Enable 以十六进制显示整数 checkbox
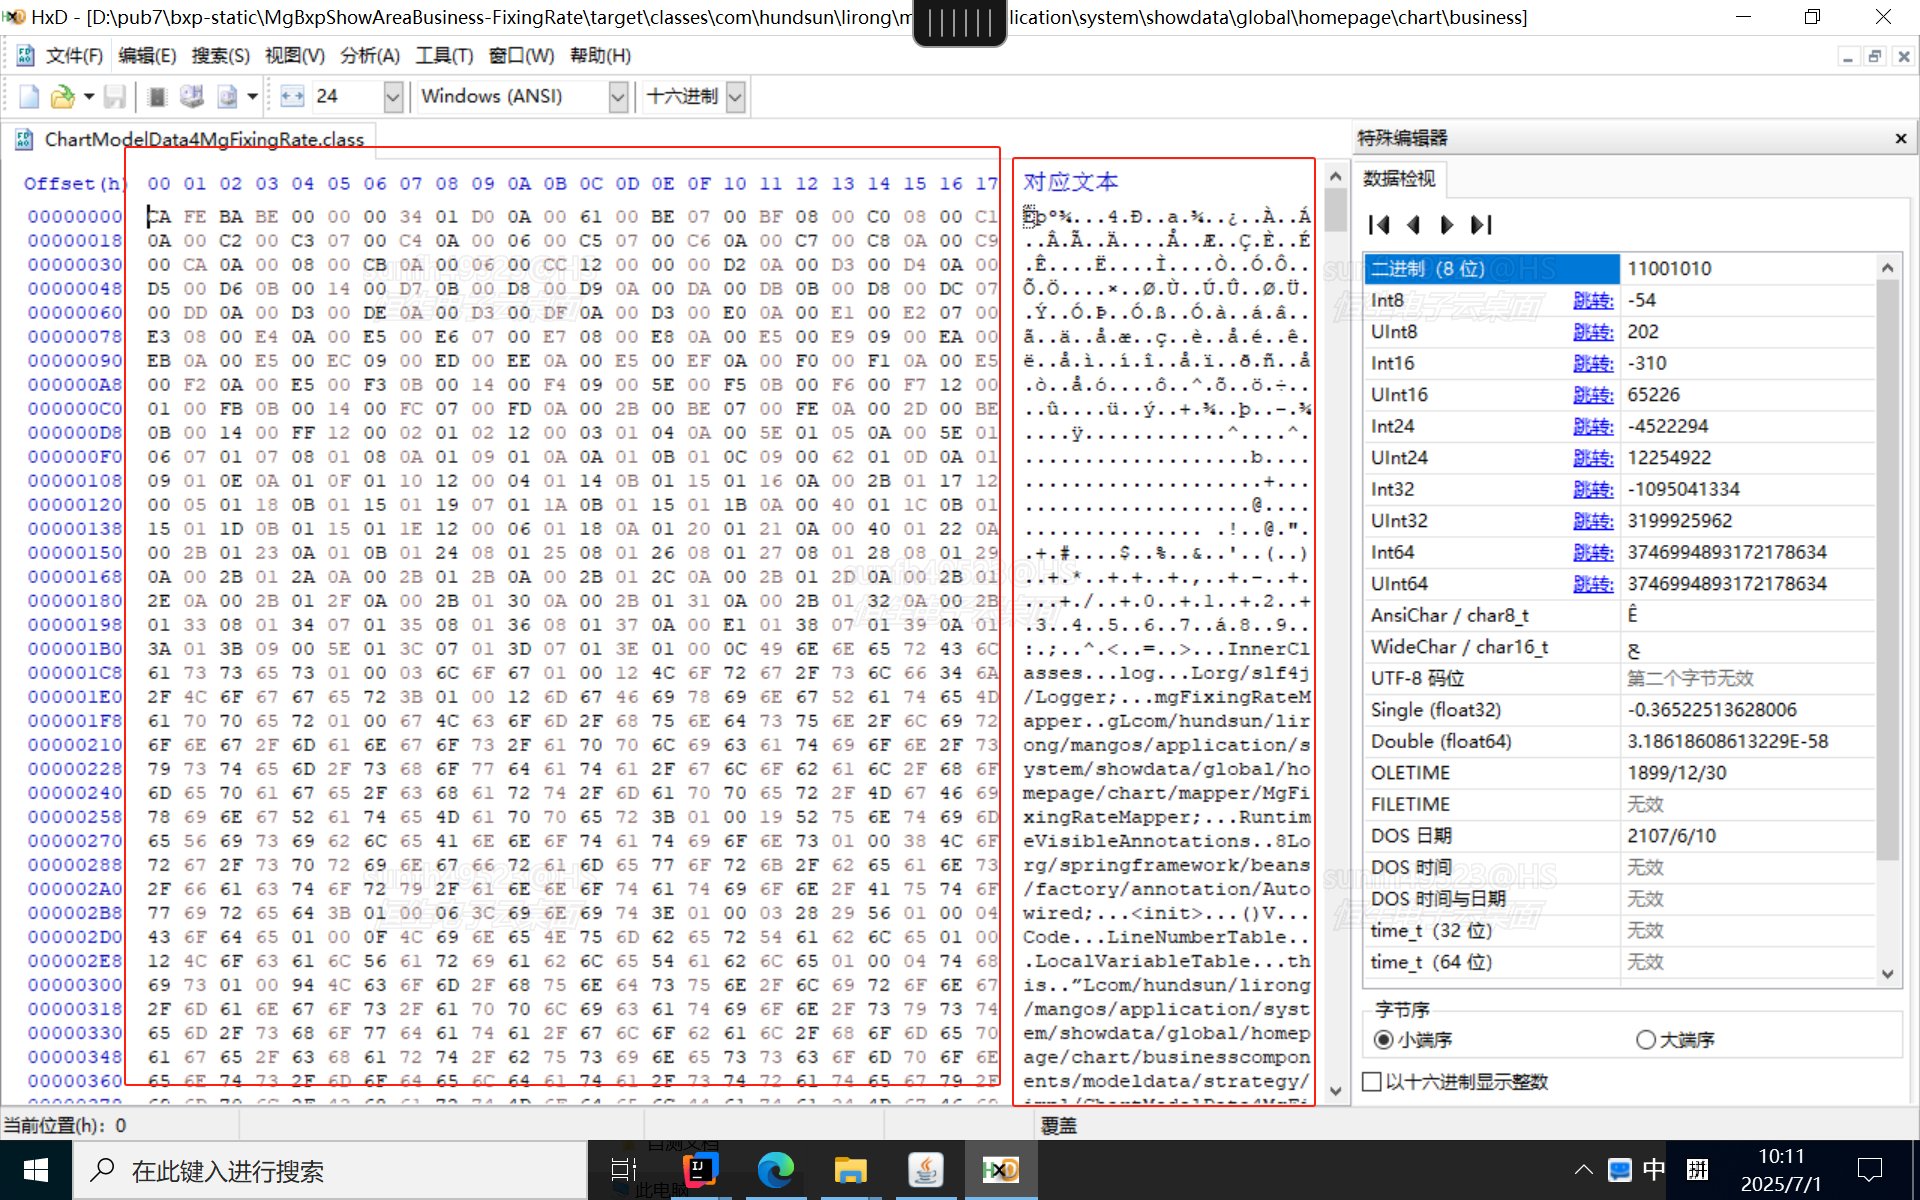Viewport: 1920px width, 1200px height. pos(1373,1082)
